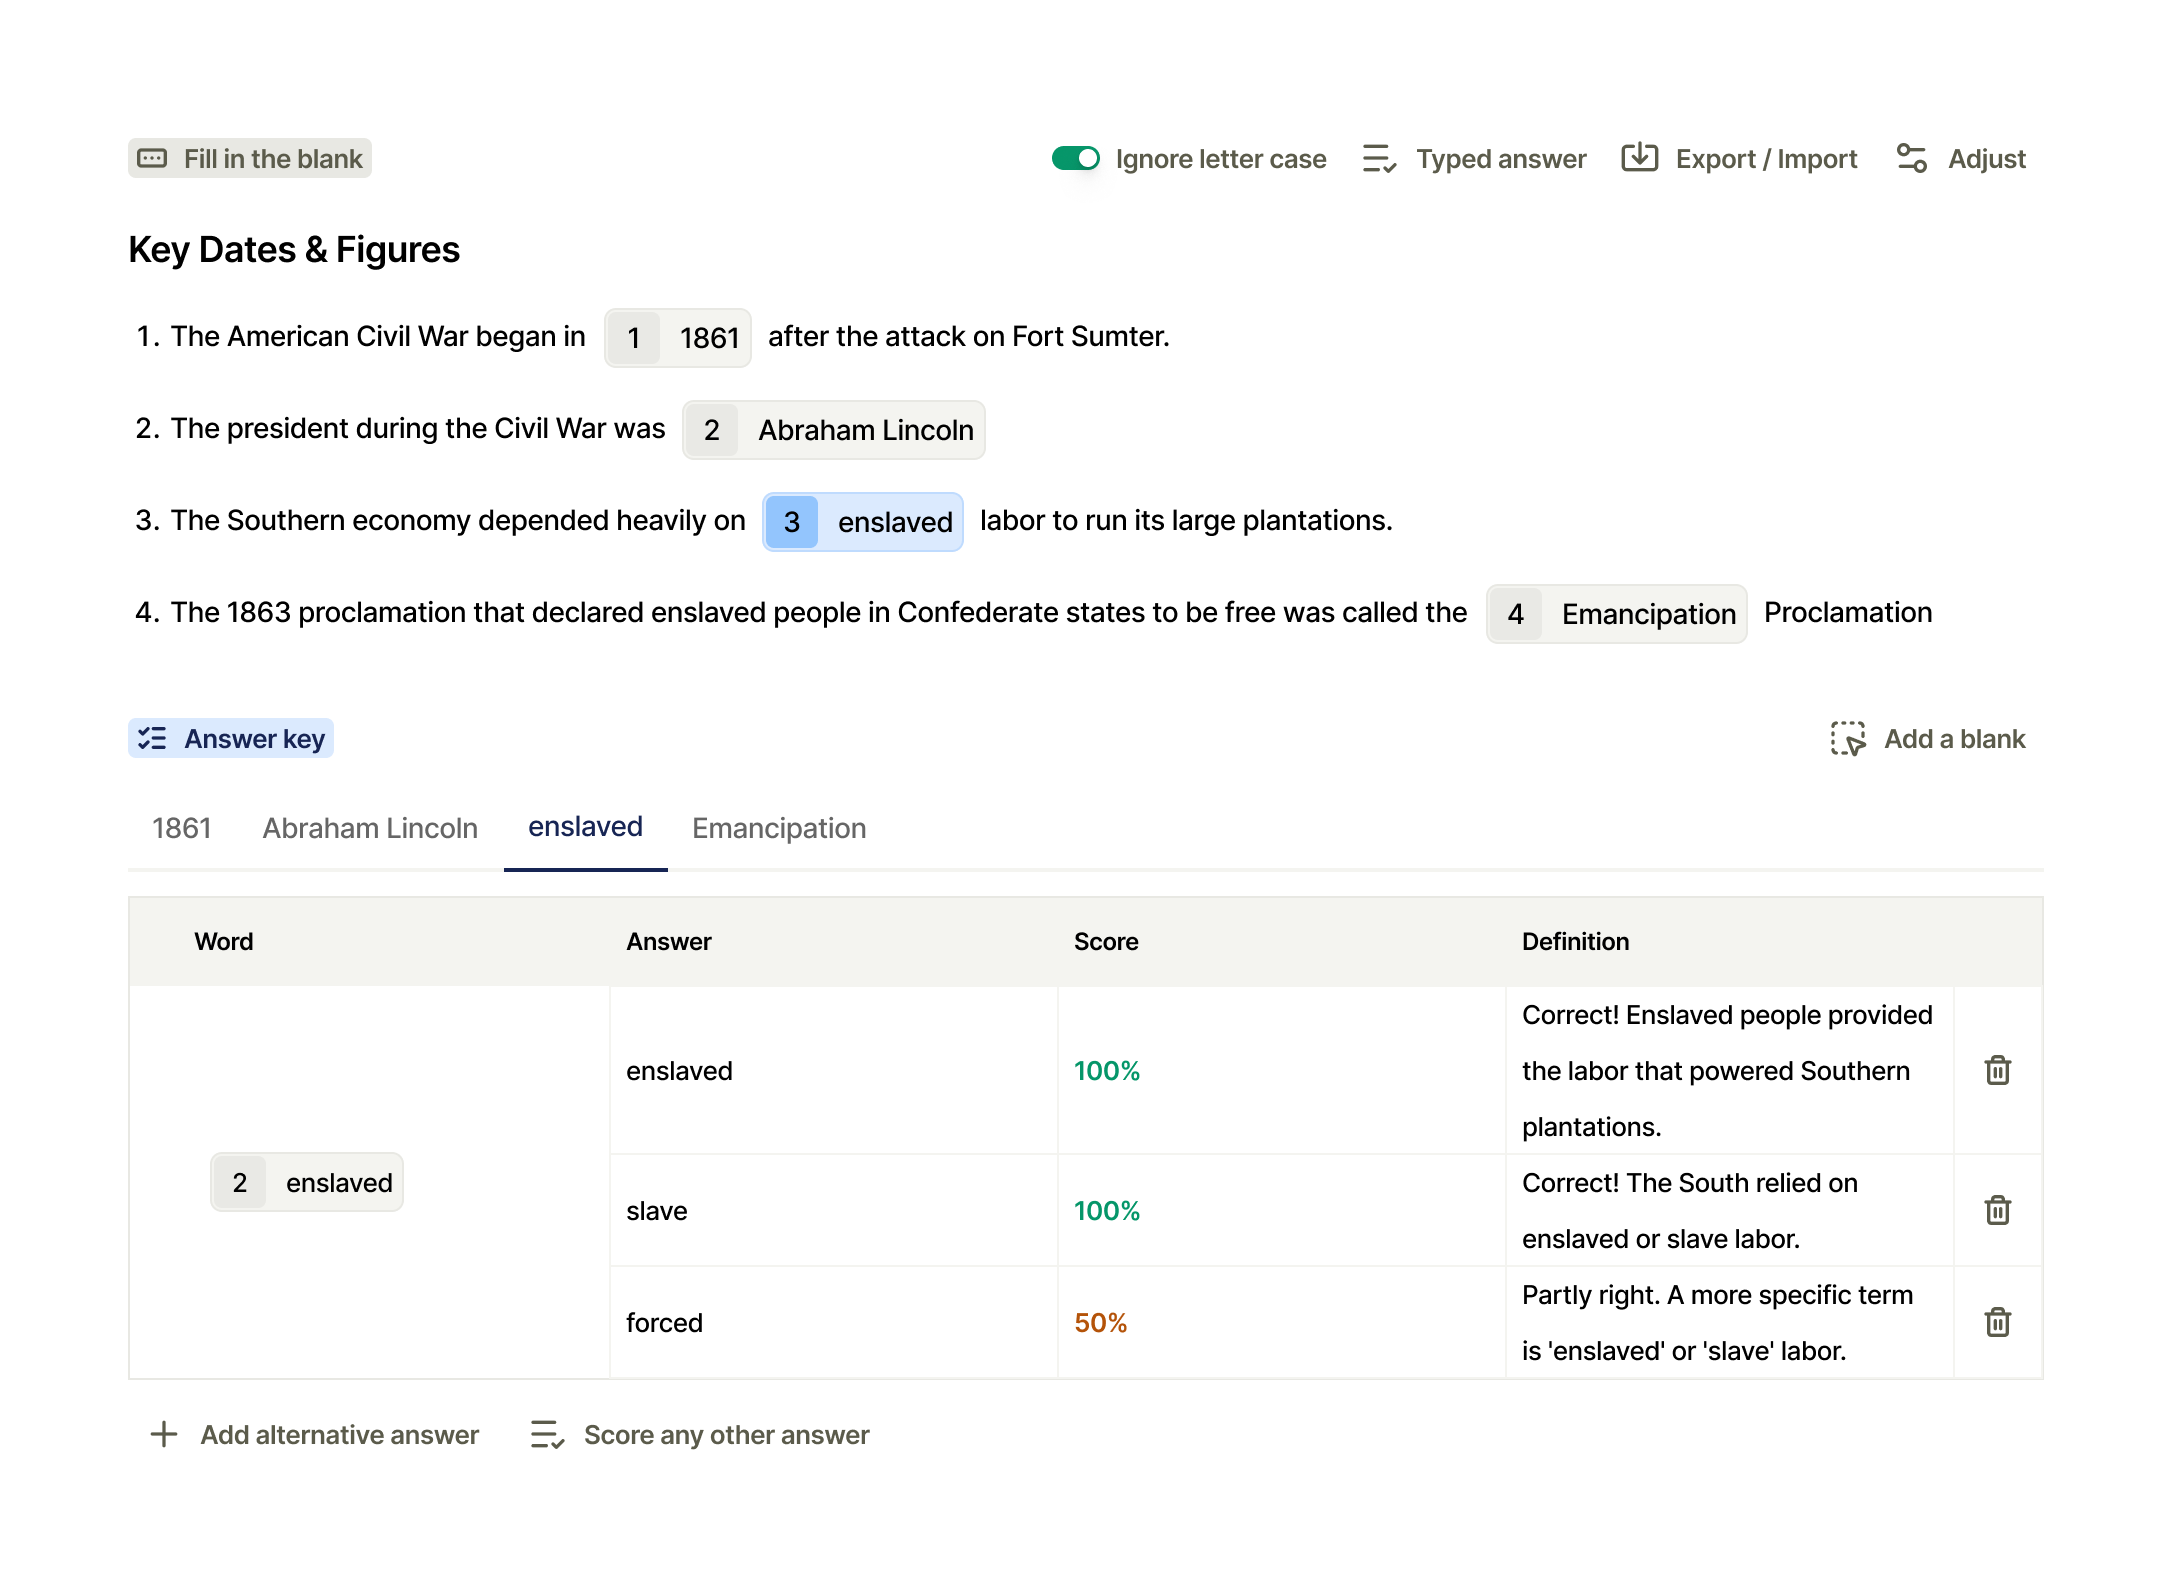Image resolution: width=2172 pixels, height=1592 pixels.
Task: Click the Export / Import label
Action: [1766, 159]
